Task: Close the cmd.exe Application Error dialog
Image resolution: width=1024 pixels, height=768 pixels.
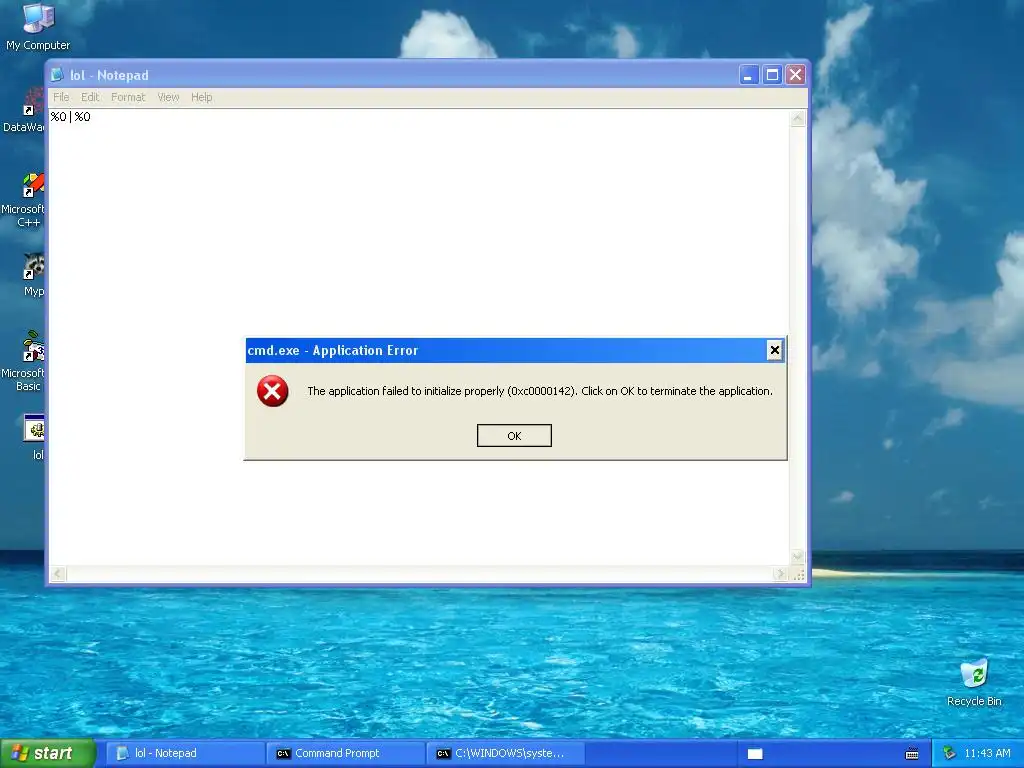Action: (775, 351)
